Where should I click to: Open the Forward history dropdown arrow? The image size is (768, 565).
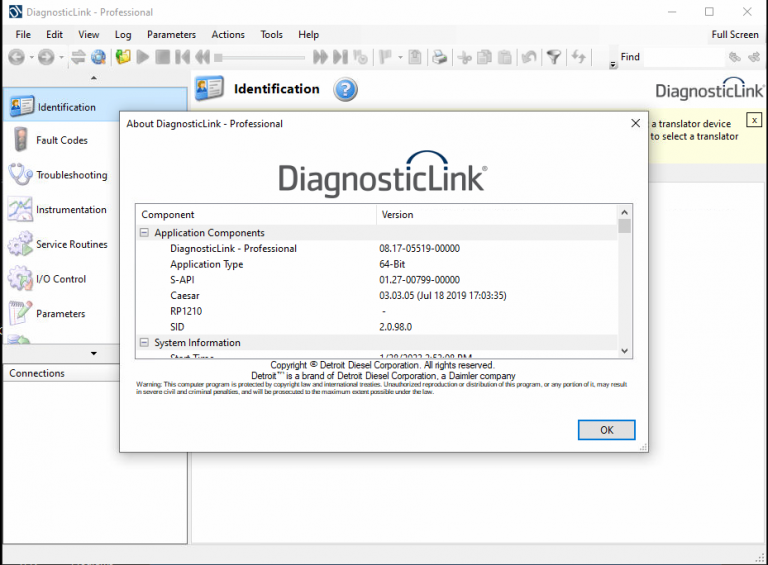(x=61, y=57)
